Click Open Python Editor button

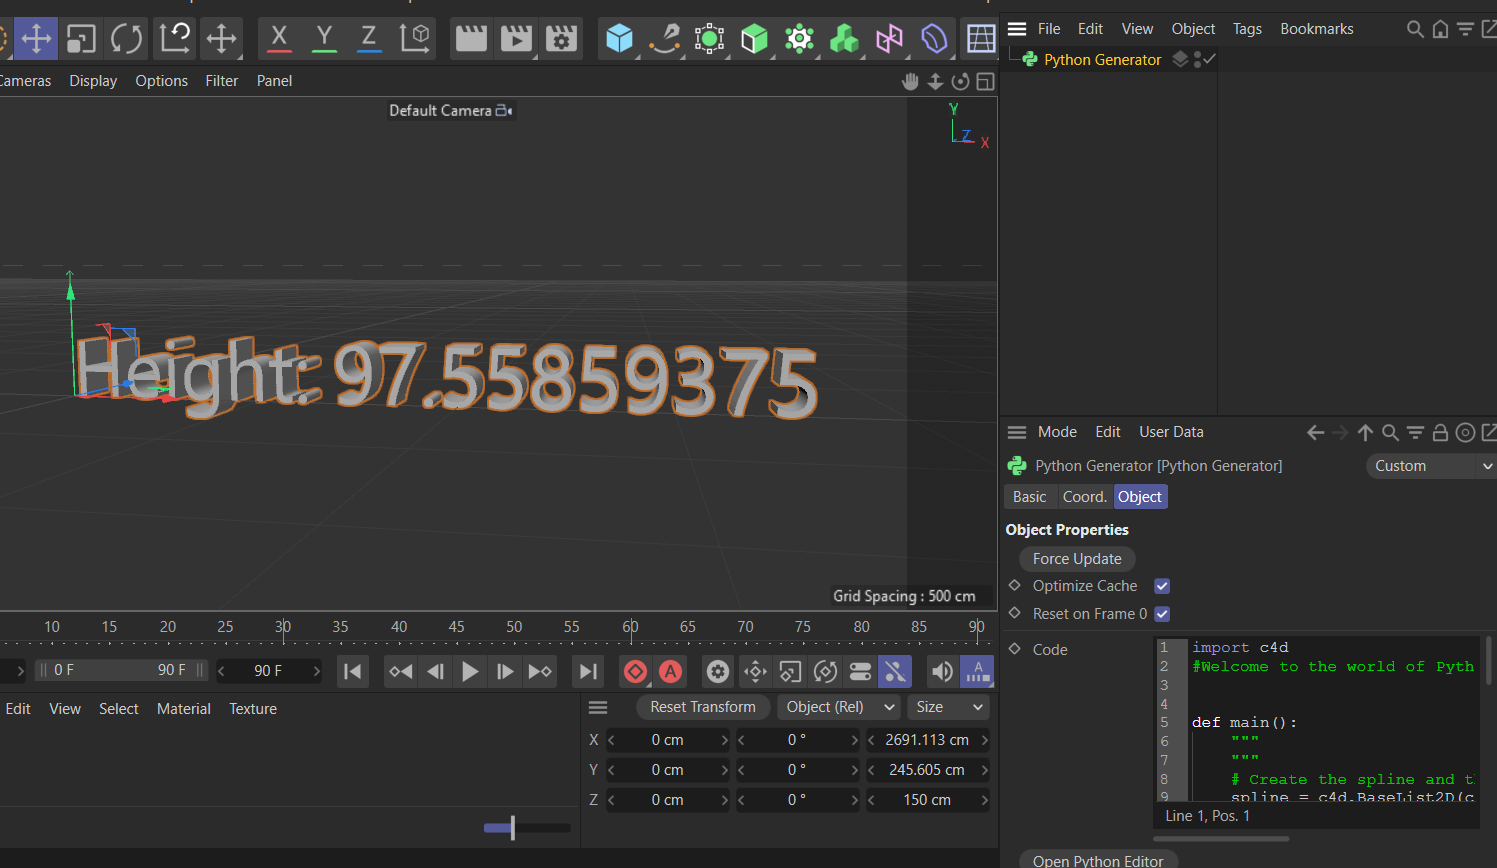pyautogui.click(x=1098, y=860)
